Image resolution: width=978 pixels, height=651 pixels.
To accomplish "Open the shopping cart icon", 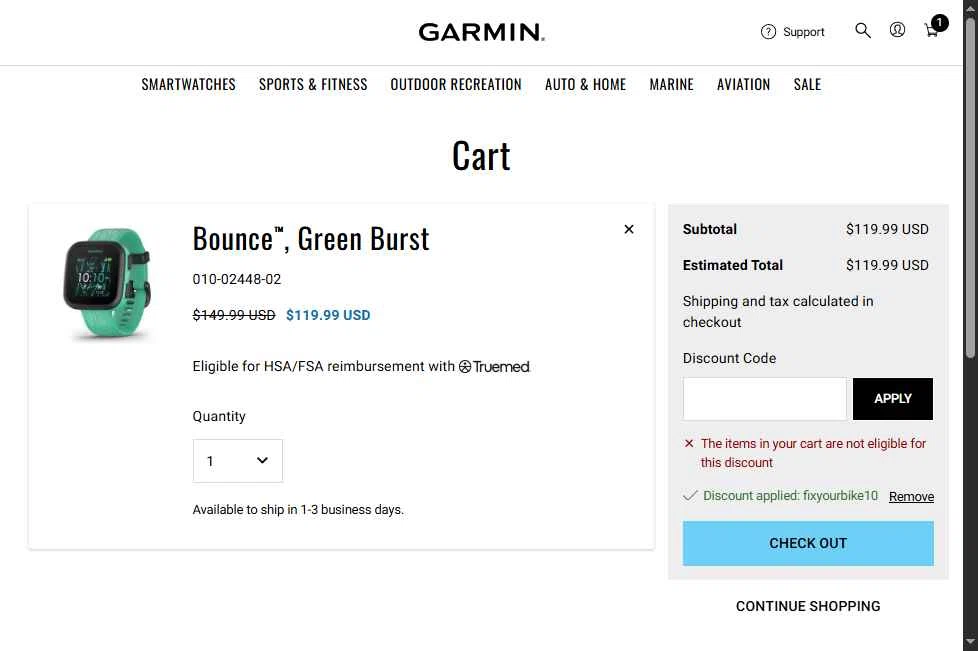I will tap(933, 28).
